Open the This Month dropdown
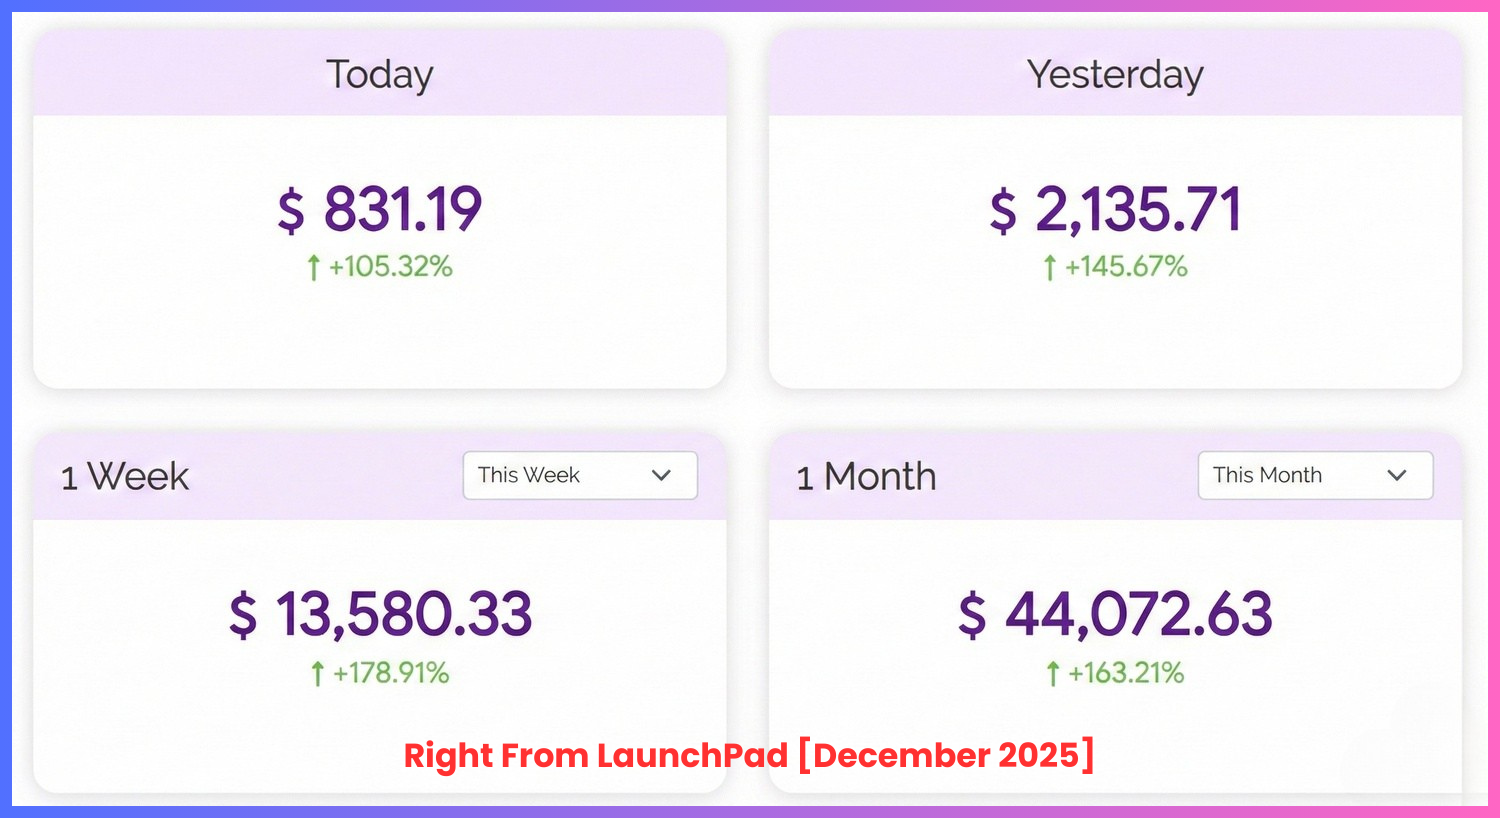Viewport: 1500px width, 818px height. [1314, 476]
